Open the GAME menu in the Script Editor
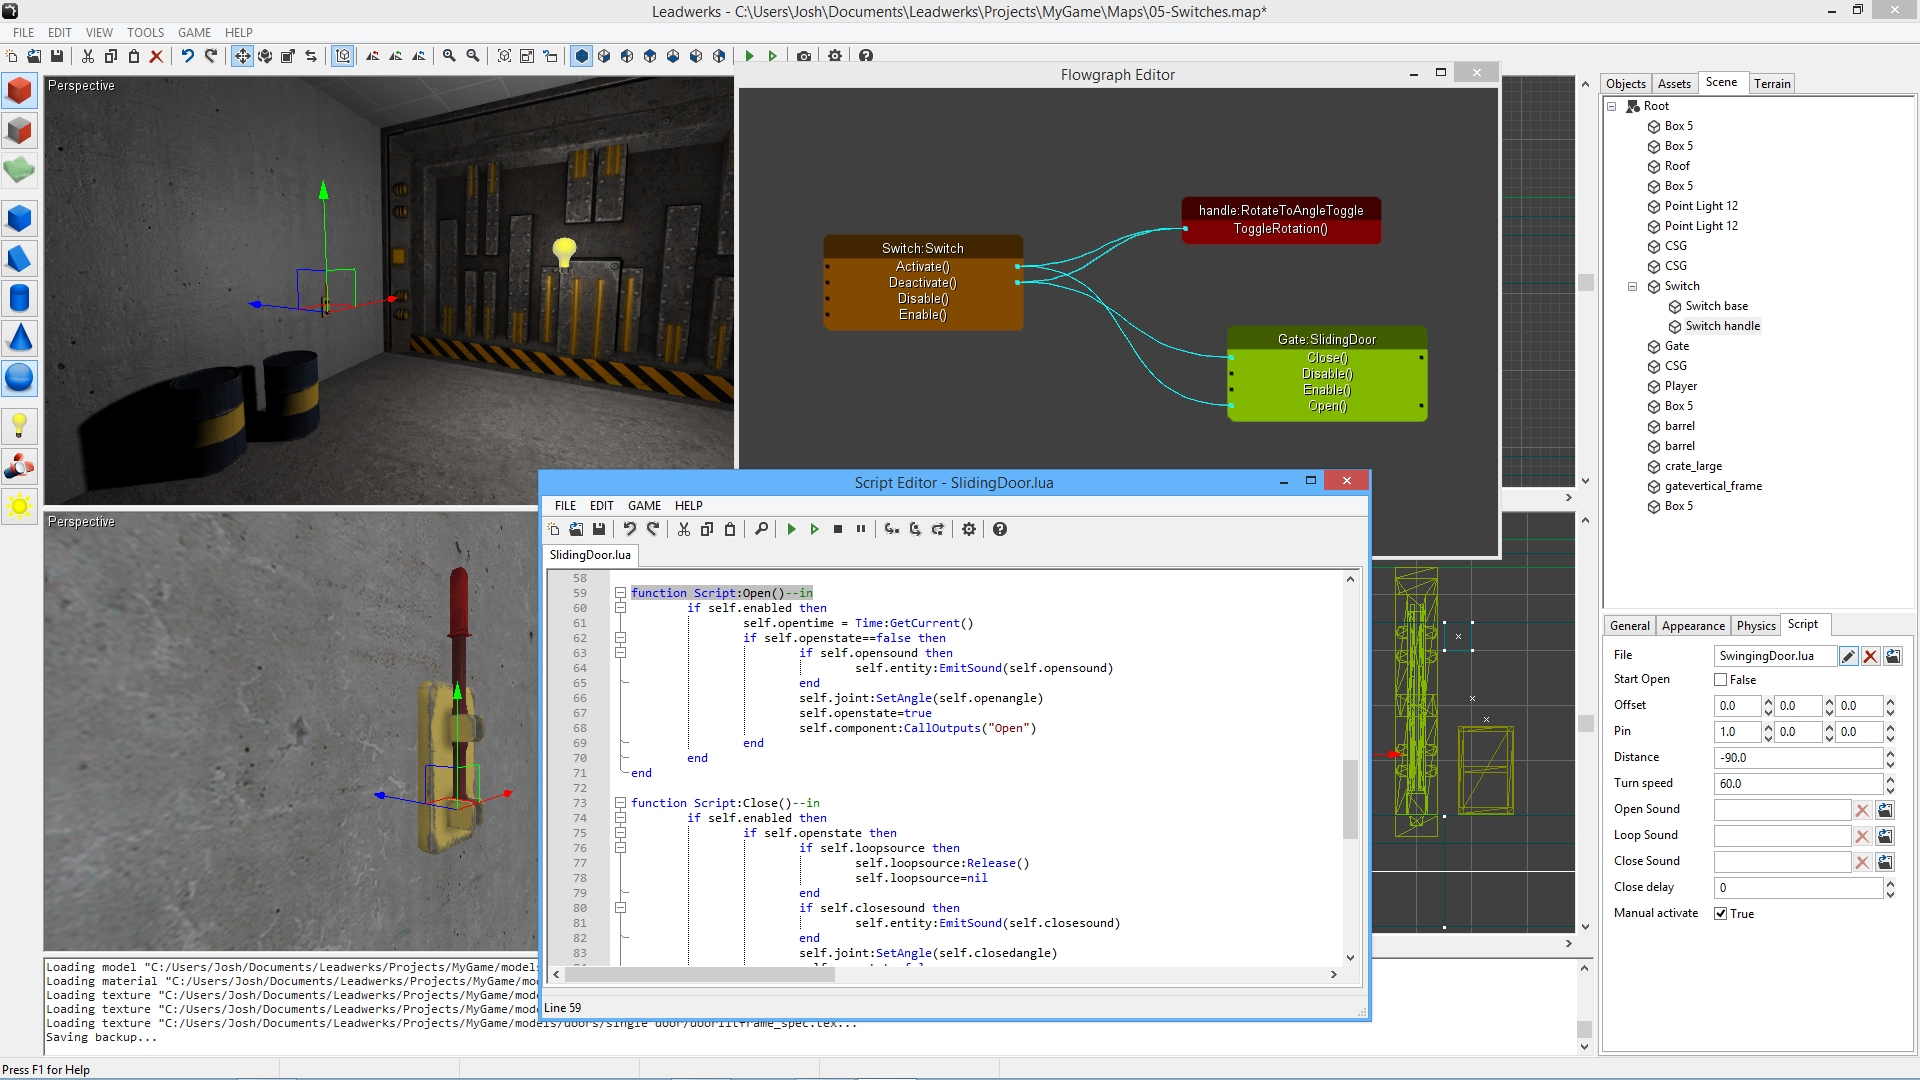The image size is (1920, 1080). click(644, 506)
